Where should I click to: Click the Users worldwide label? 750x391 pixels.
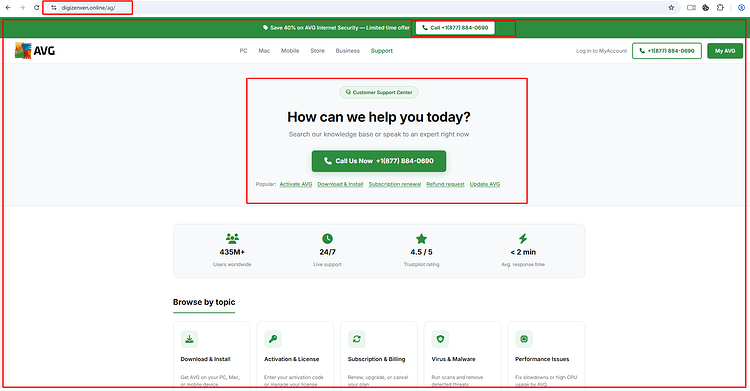coord(232,264)
